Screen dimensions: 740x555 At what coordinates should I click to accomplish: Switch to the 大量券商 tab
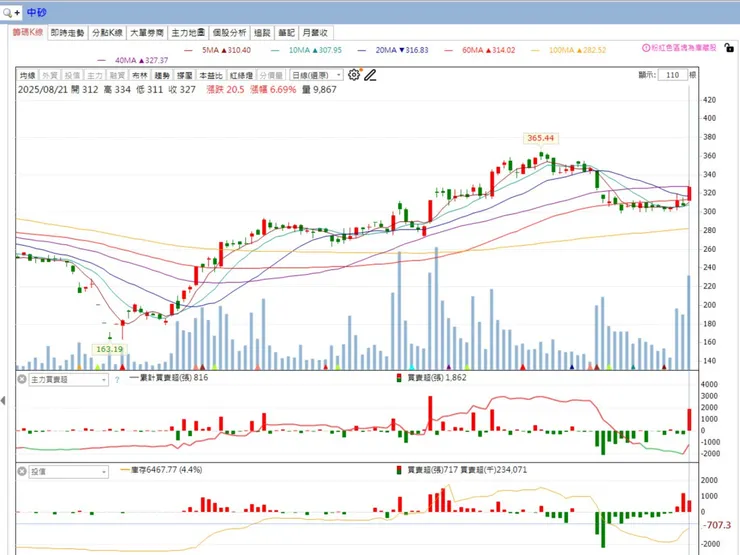147,33
